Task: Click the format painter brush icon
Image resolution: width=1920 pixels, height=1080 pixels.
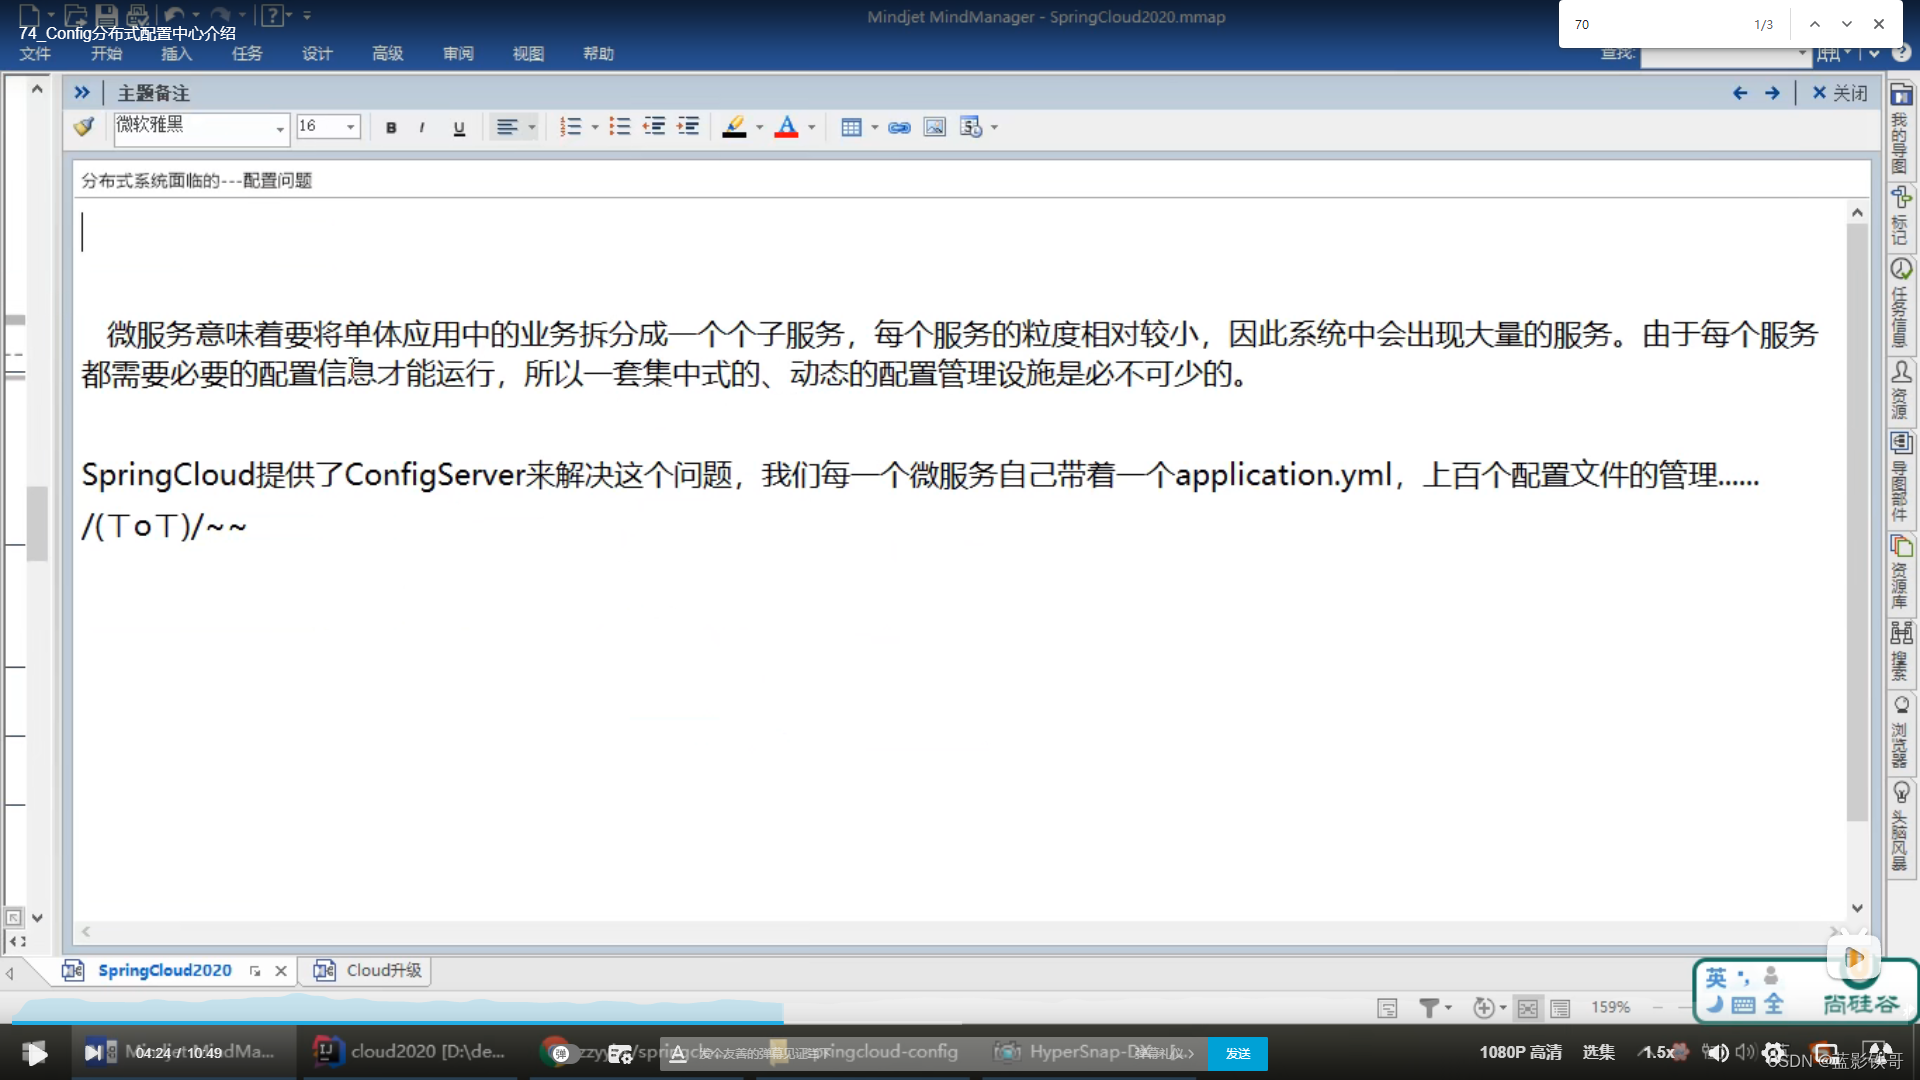Action: 84,127
